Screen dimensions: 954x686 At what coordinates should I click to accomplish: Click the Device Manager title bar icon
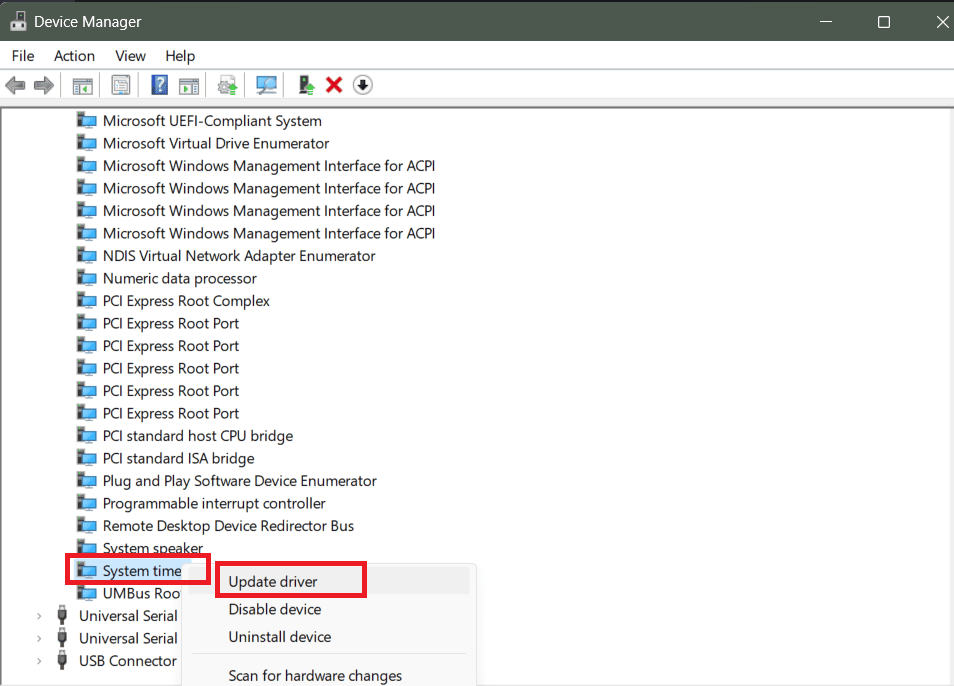pyautogui.click(x=18, y=21)
